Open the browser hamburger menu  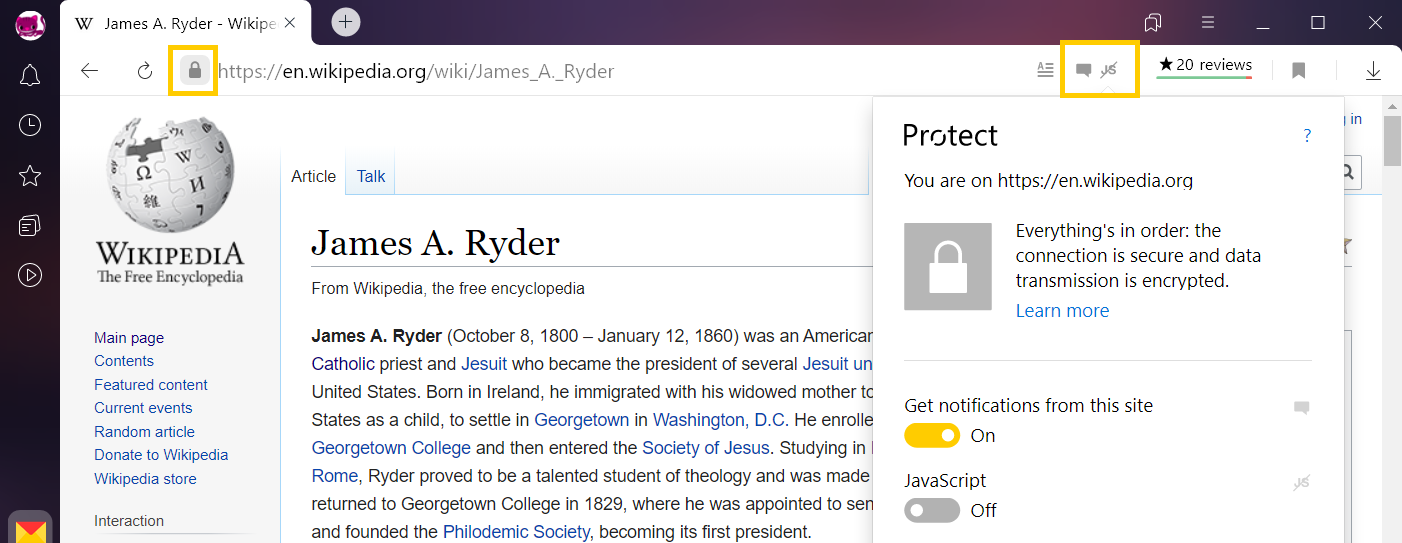pyautogui.click(x=1208, y=22)
